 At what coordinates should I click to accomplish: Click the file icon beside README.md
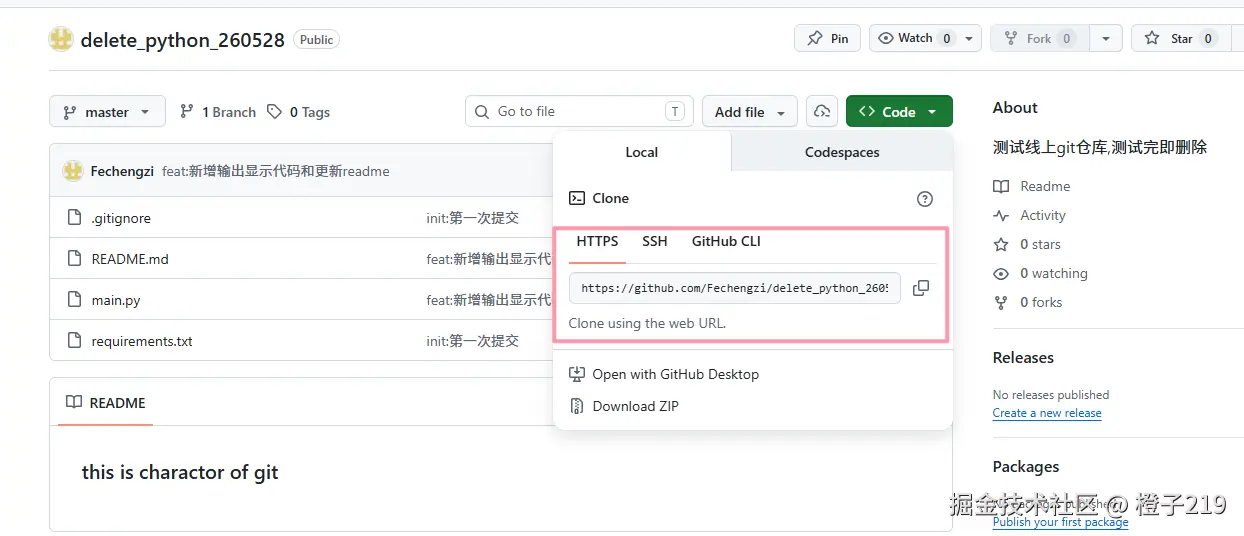[x=73, y=259]
